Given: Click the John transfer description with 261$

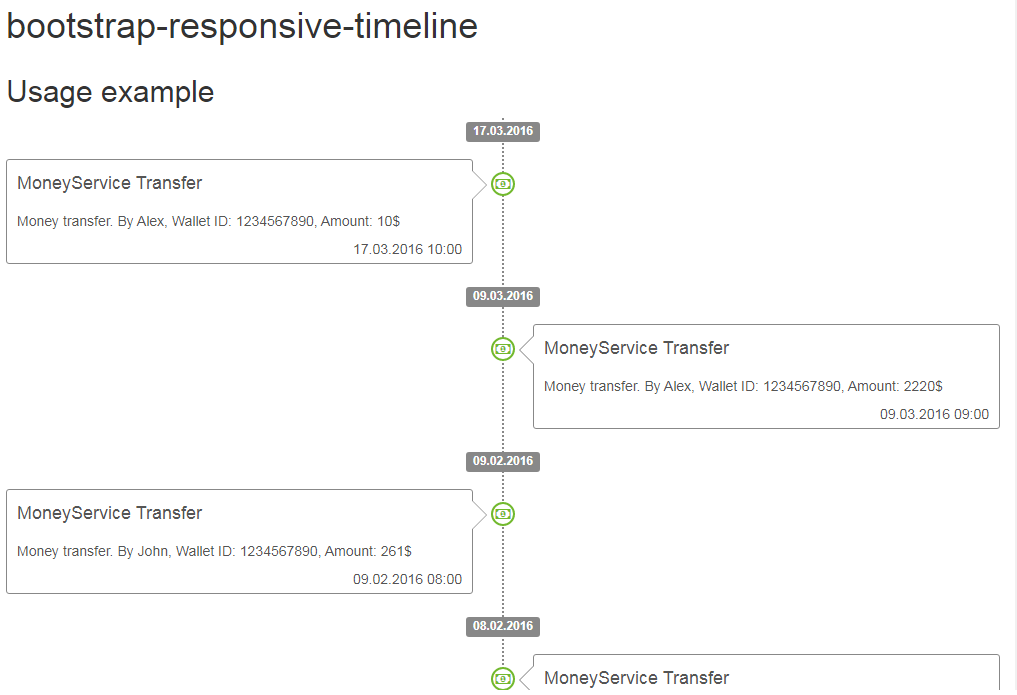Looking at the screenshot, I should click(214, 552).
